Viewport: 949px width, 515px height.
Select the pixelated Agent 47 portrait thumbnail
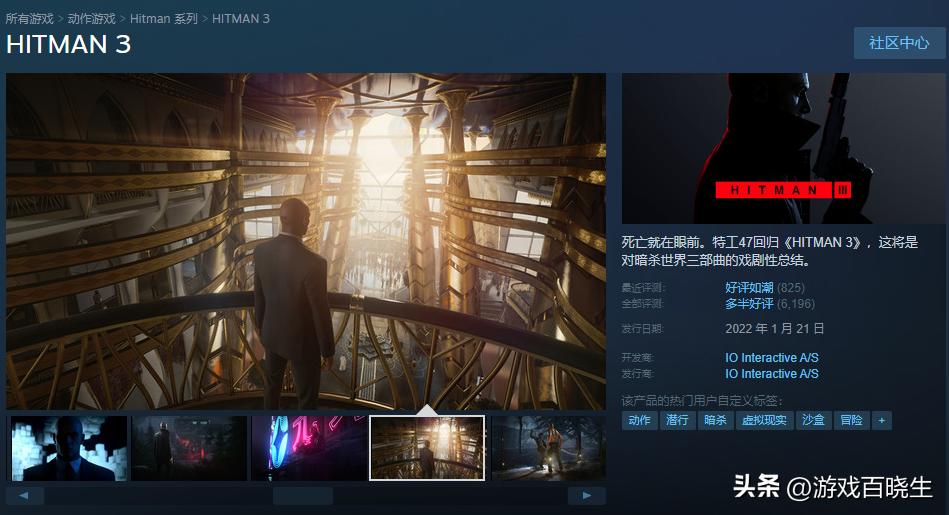pos(69,448)
